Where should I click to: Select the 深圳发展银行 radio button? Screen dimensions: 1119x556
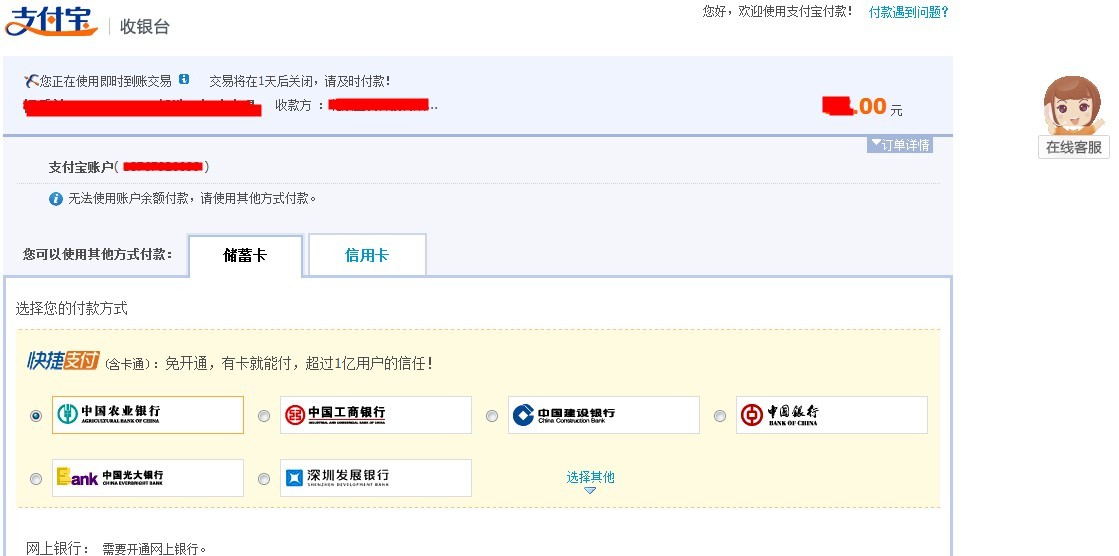pyautogui.click(x=264, y=479)
